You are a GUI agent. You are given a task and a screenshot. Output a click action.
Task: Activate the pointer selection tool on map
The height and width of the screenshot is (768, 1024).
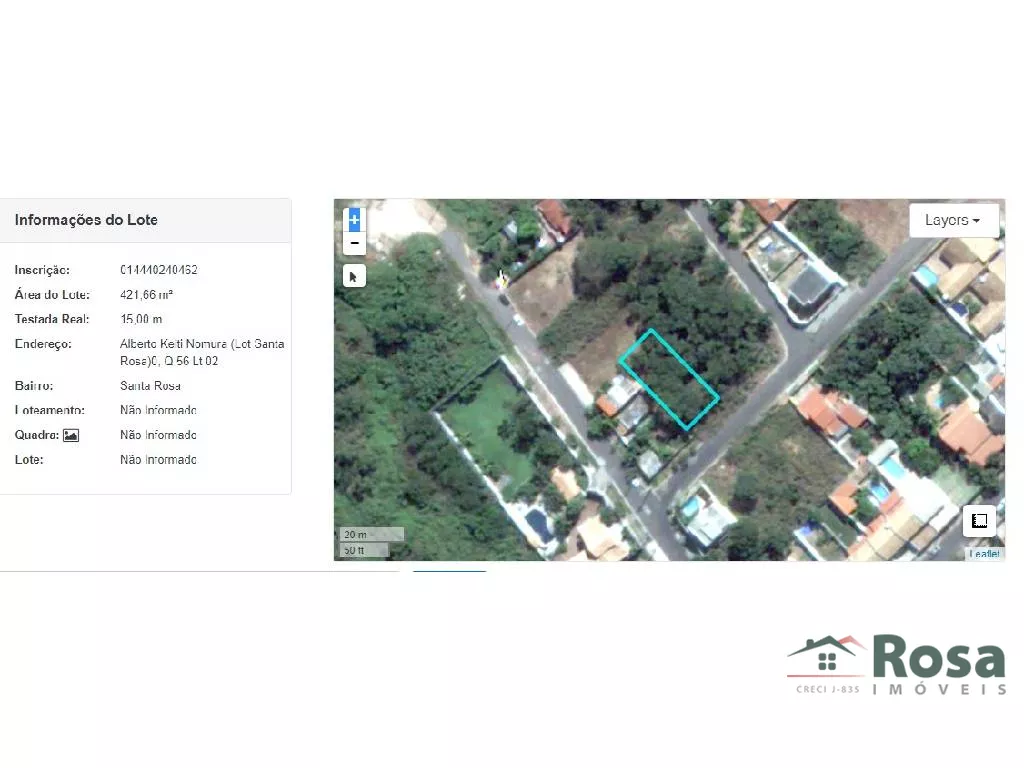354,276
